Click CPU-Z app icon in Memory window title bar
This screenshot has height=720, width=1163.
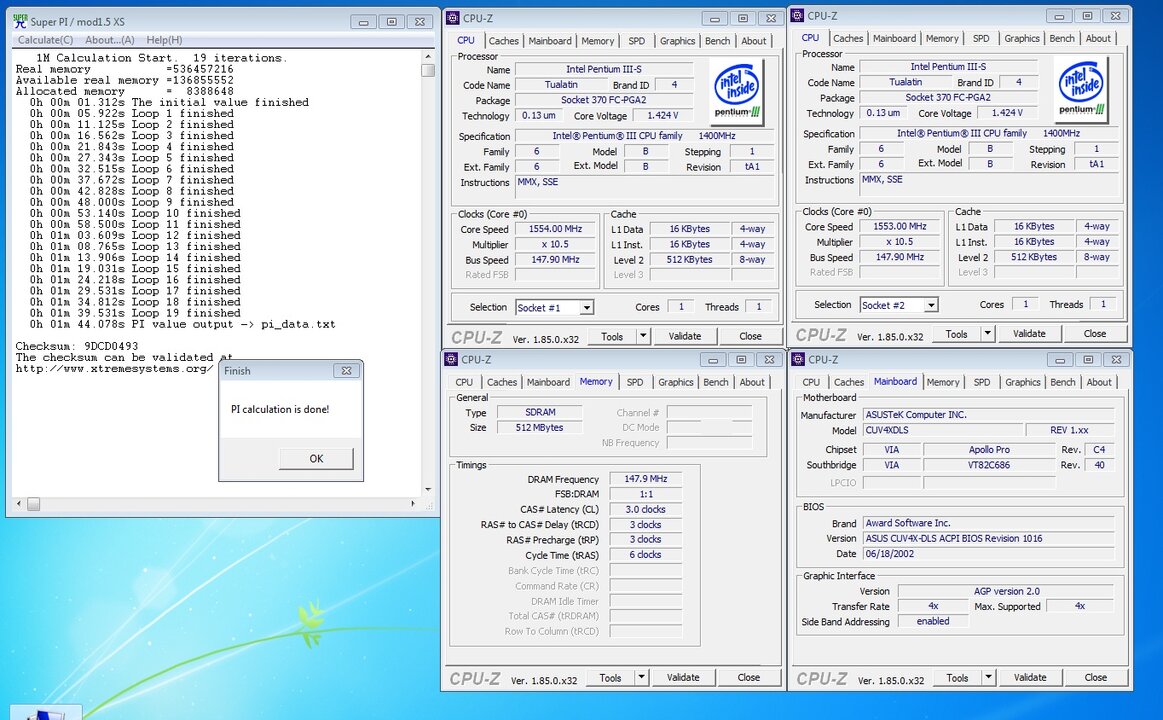(451, 360)
